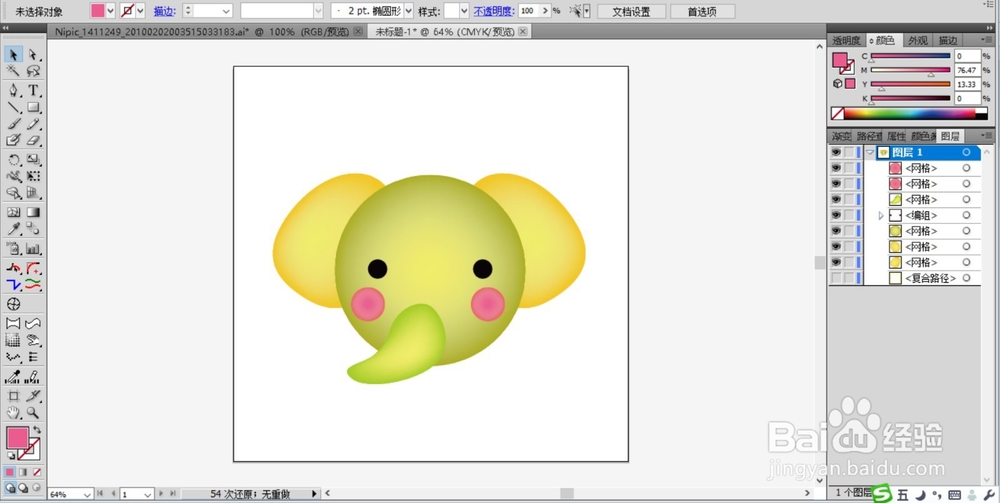Click the swap fill and stroke arrows
Image resolution: width=1000 pixels, height=503 pixels.
pyautogui.click(x=37, y=430)
